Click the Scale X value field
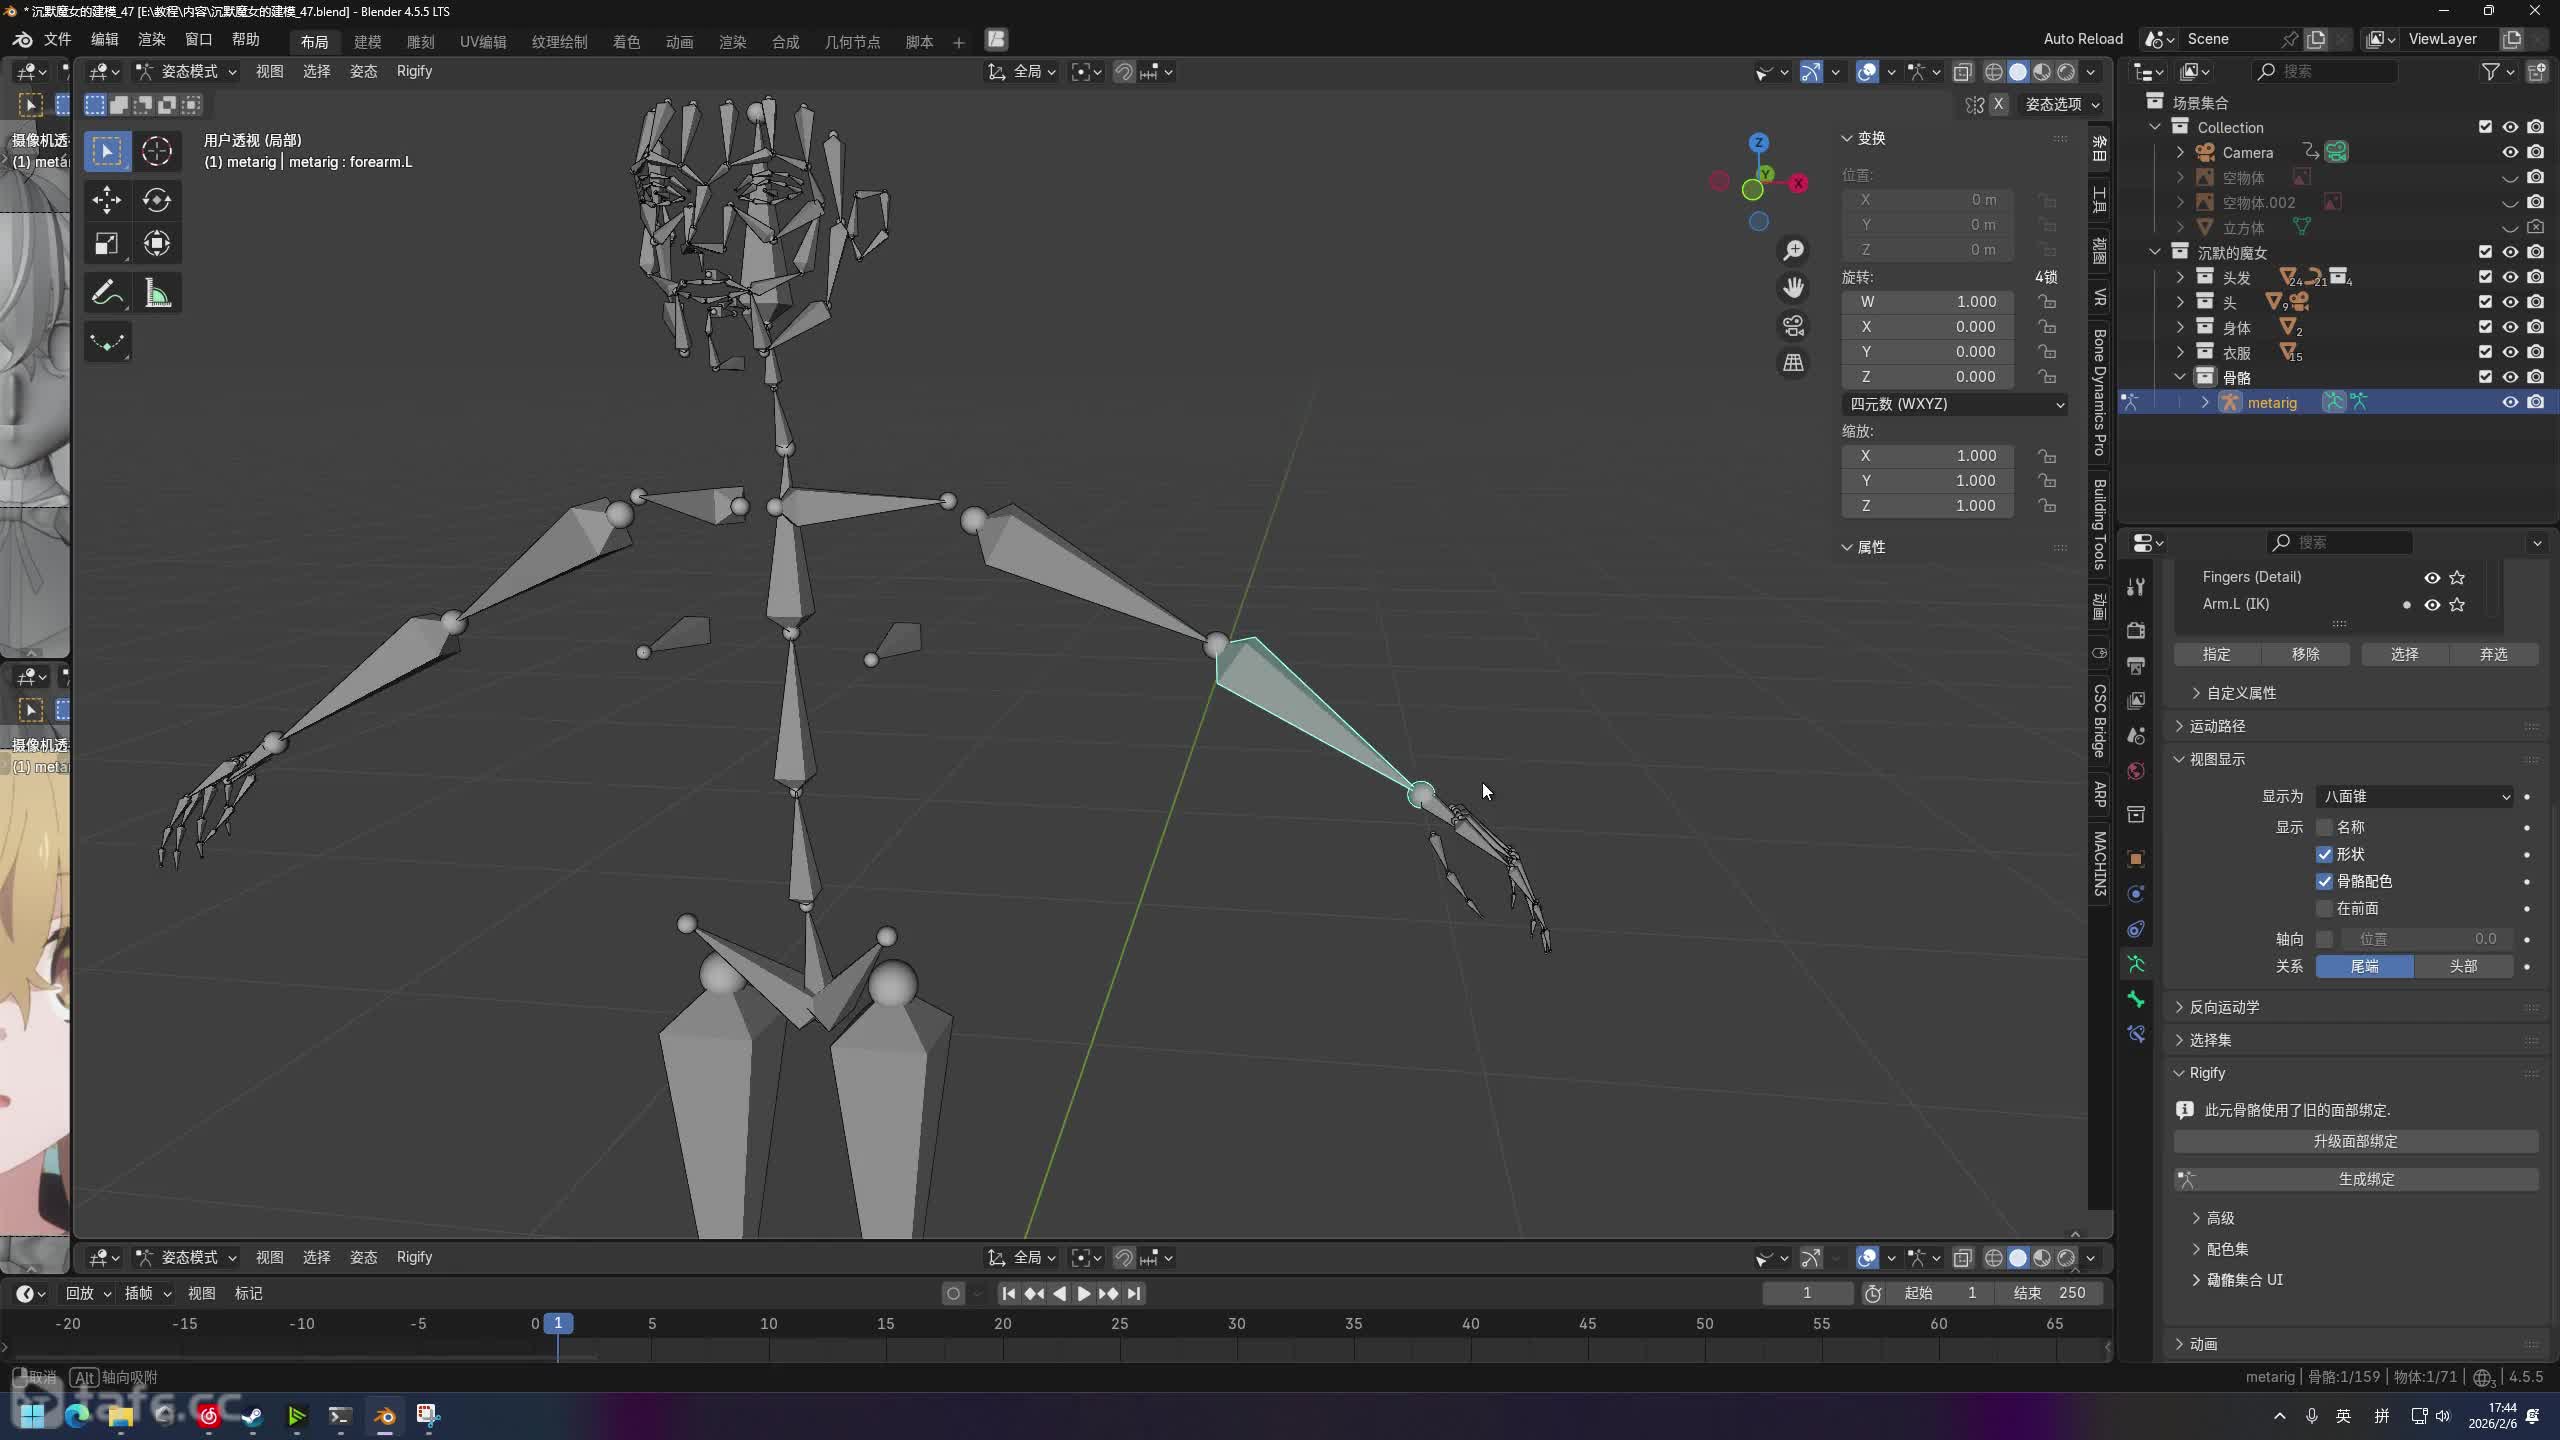 coord(1928,455)
